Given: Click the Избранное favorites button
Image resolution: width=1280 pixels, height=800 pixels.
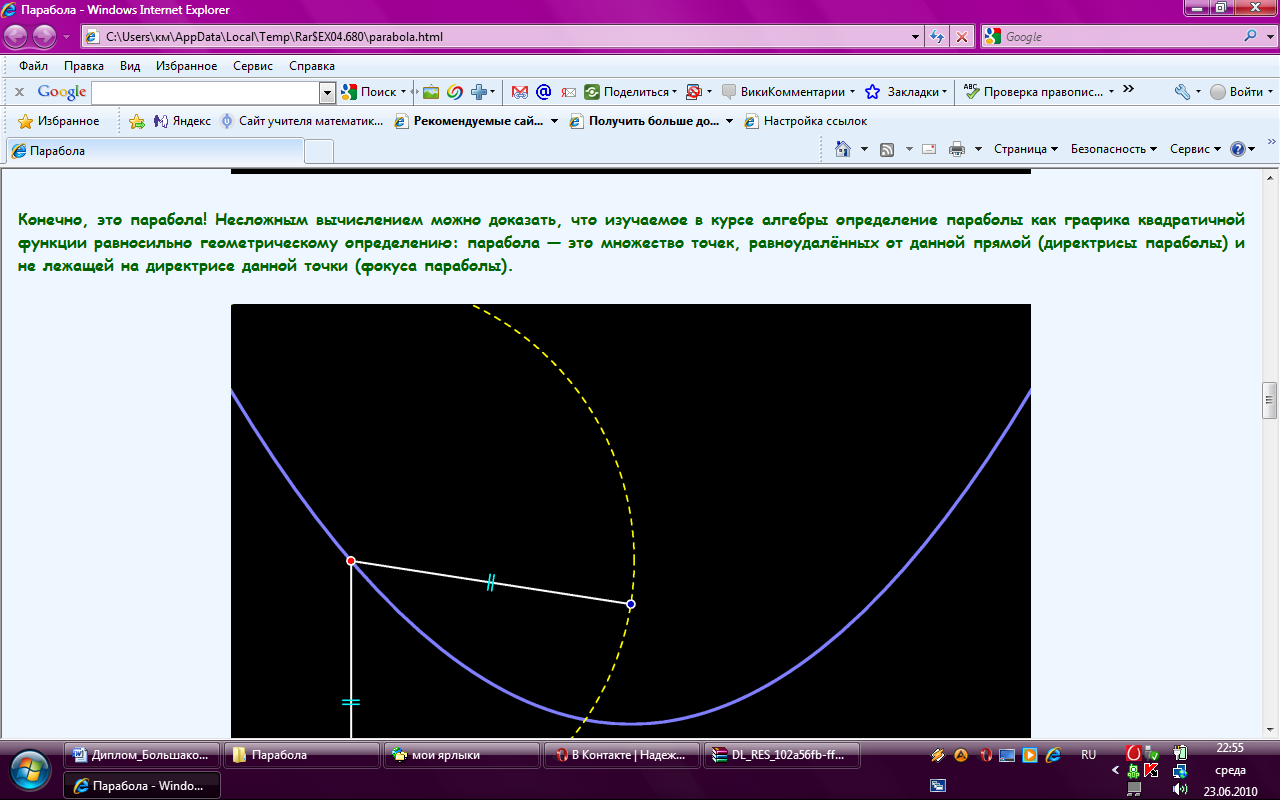Looking at the screenshot, I should coord(59,121).
